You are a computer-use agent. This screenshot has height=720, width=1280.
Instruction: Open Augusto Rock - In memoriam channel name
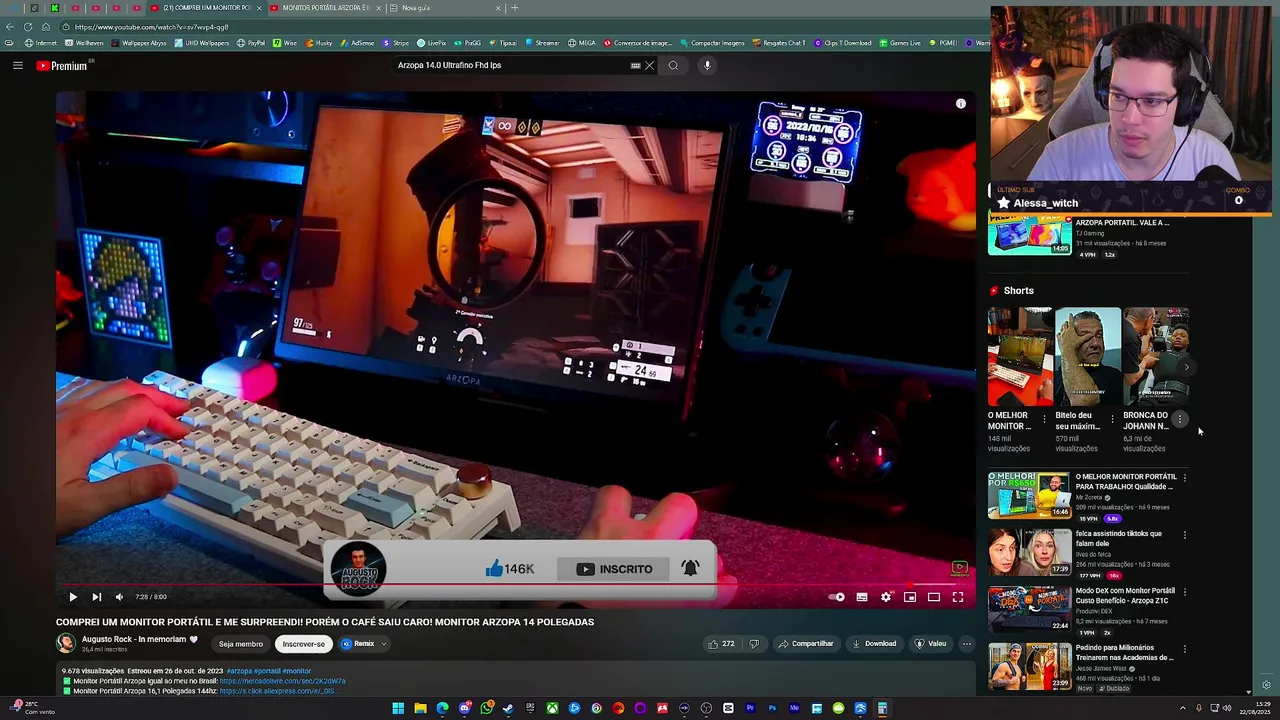point(140,640)
